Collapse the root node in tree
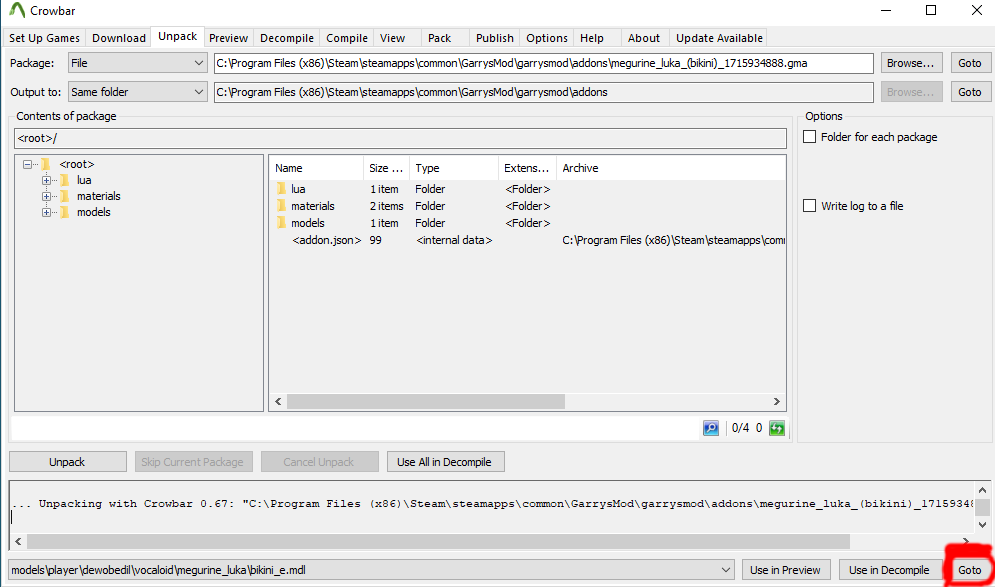 (27, 164)
